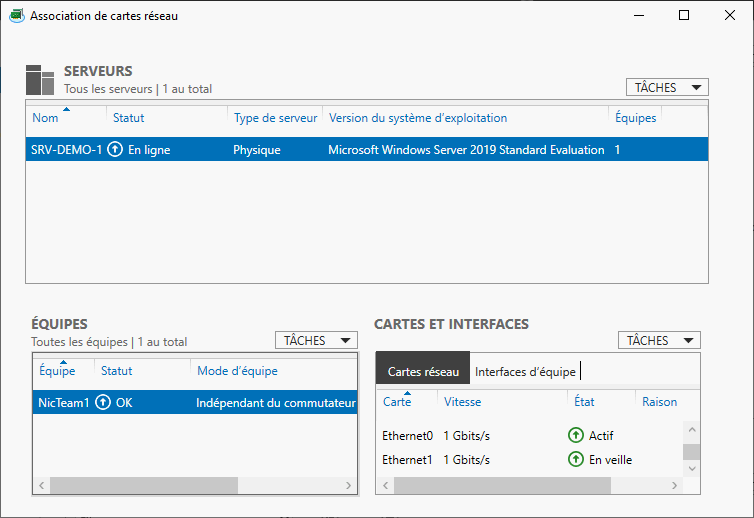Open the TÂCHES dropdown in the Serveurs section
This screenshot has width=754, height=518.
pyautogui.click(x=666, y=88)
